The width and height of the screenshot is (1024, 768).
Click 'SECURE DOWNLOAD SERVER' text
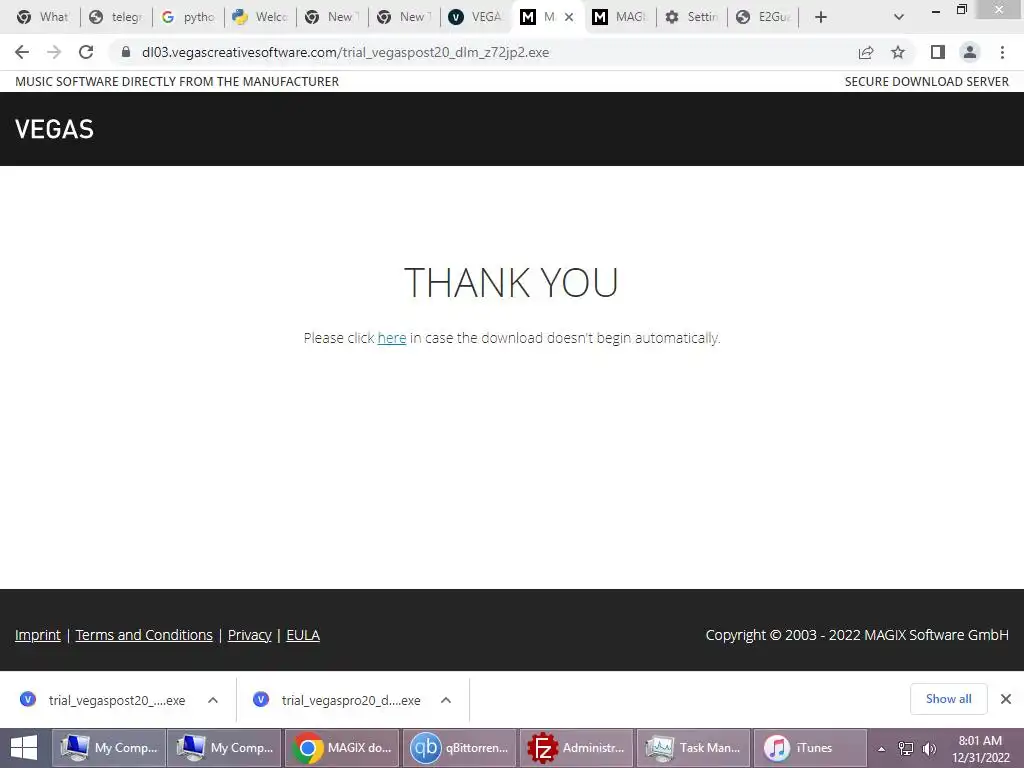pyautogui.click(x=927, y=82)
